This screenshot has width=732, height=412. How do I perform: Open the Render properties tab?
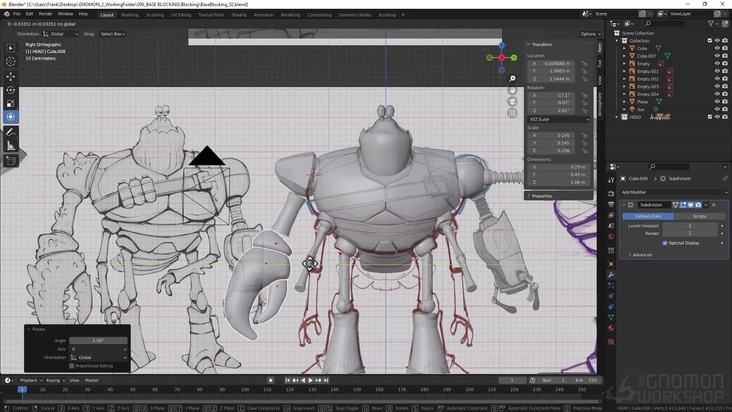click(611, 193)
